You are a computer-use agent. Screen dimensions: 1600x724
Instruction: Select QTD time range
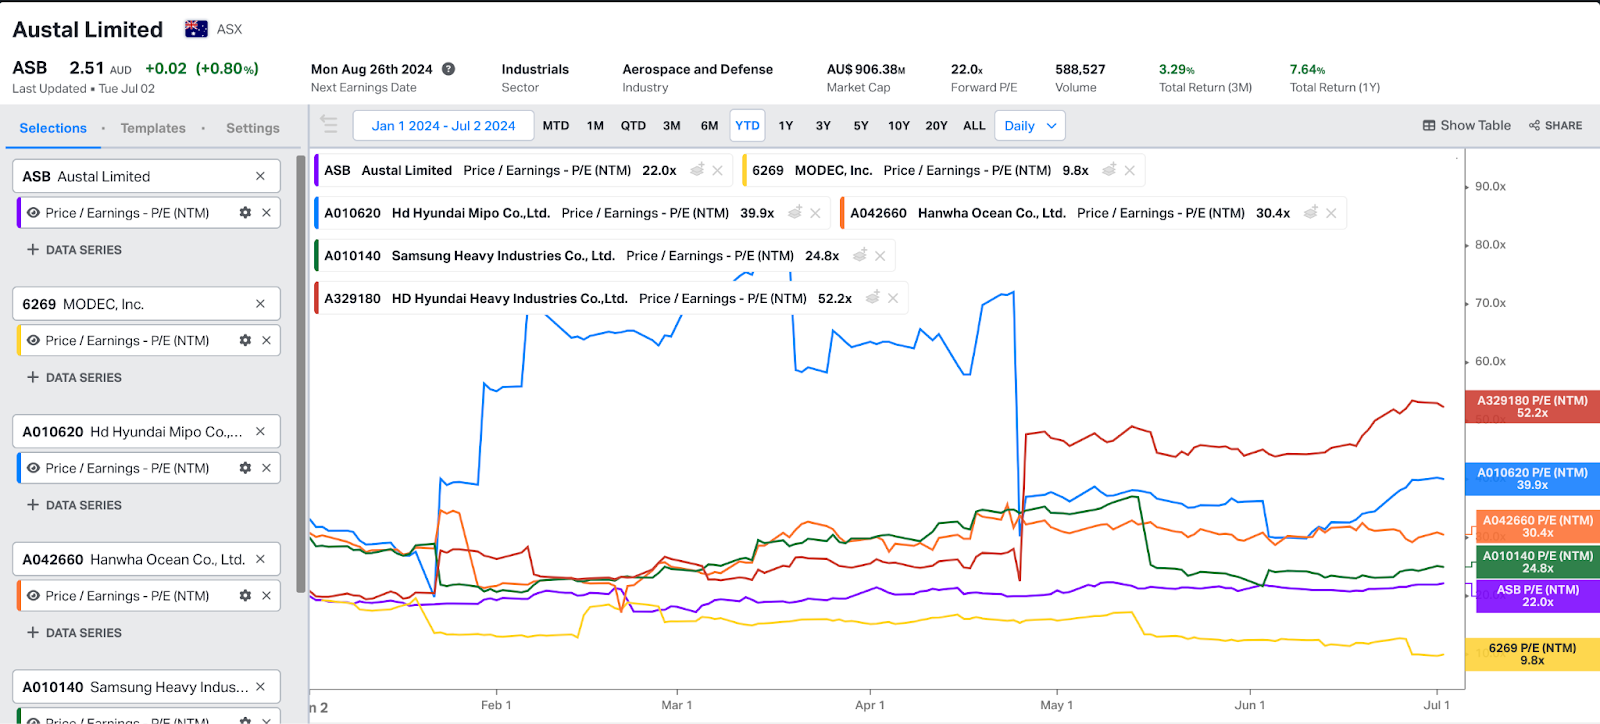[x=633, y=126]
